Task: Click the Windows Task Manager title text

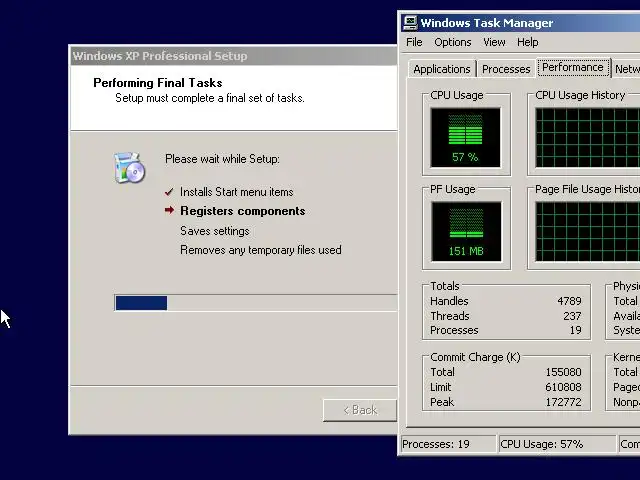Action: click(x=487, y=23)
